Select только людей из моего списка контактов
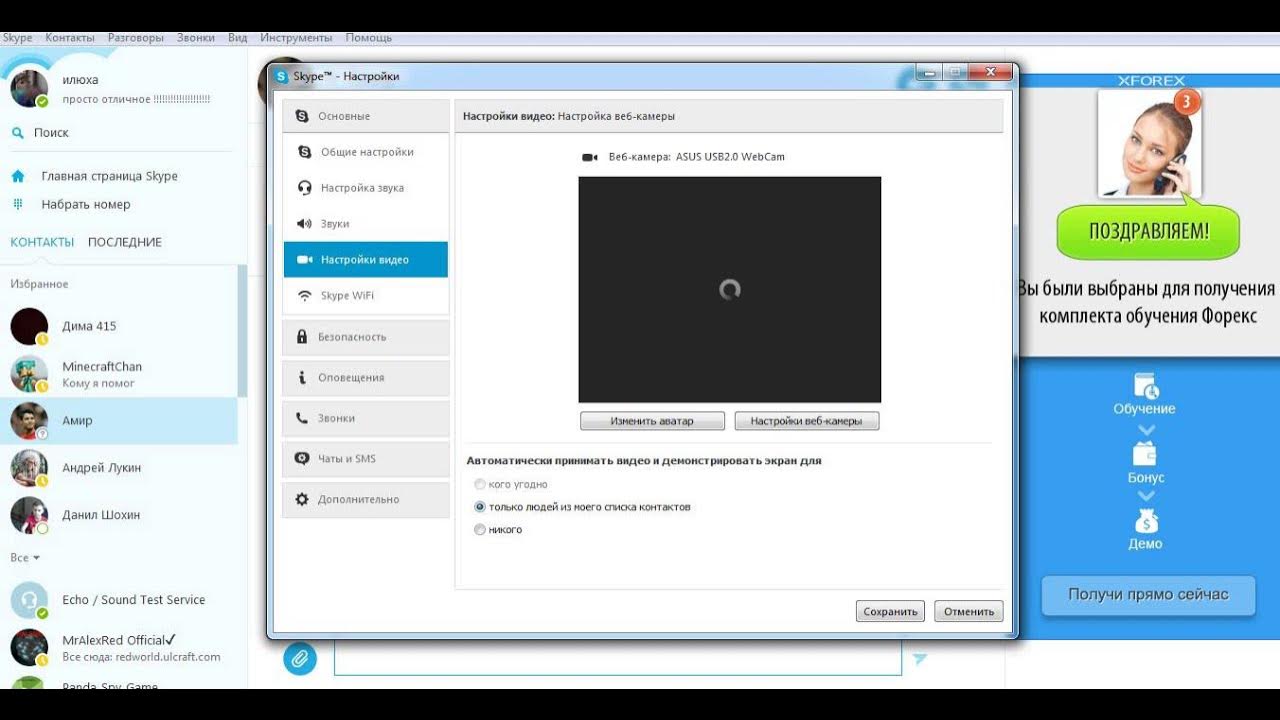The width and height of the screenshot is (1280, 720). pyautogui.click(x=480, y=507)
